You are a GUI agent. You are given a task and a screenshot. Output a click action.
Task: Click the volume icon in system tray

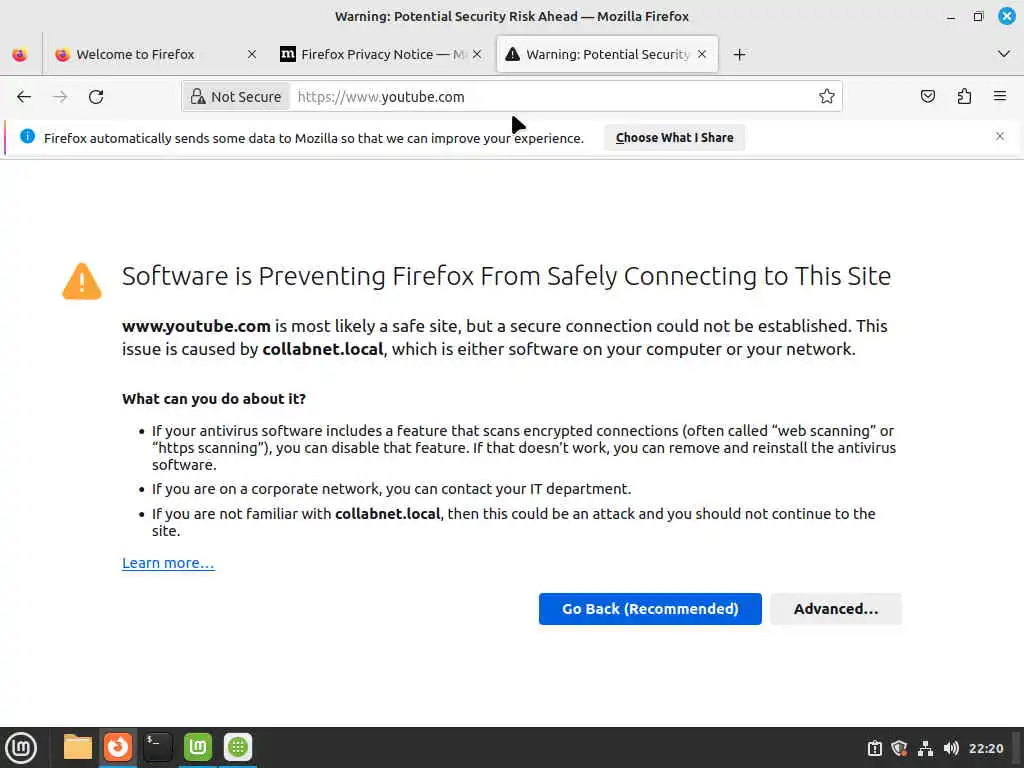click(951, 748)
